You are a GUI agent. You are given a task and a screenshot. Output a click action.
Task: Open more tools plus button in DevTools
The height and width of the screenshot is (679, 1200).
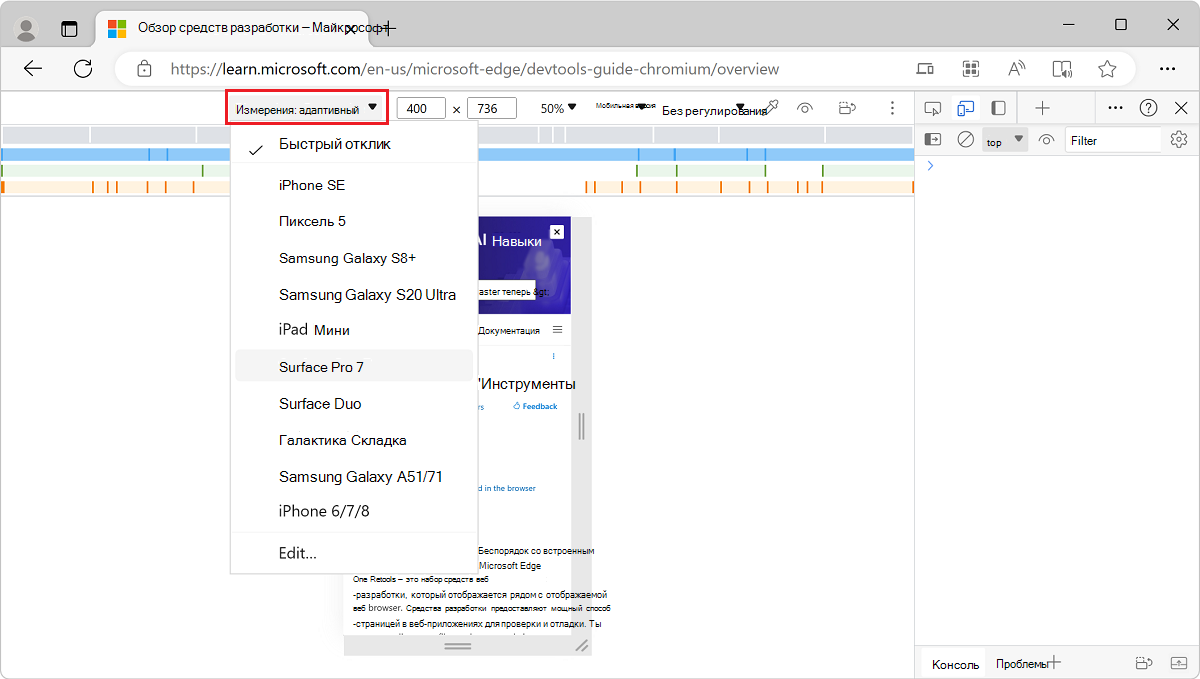(x=1042, y=108)
